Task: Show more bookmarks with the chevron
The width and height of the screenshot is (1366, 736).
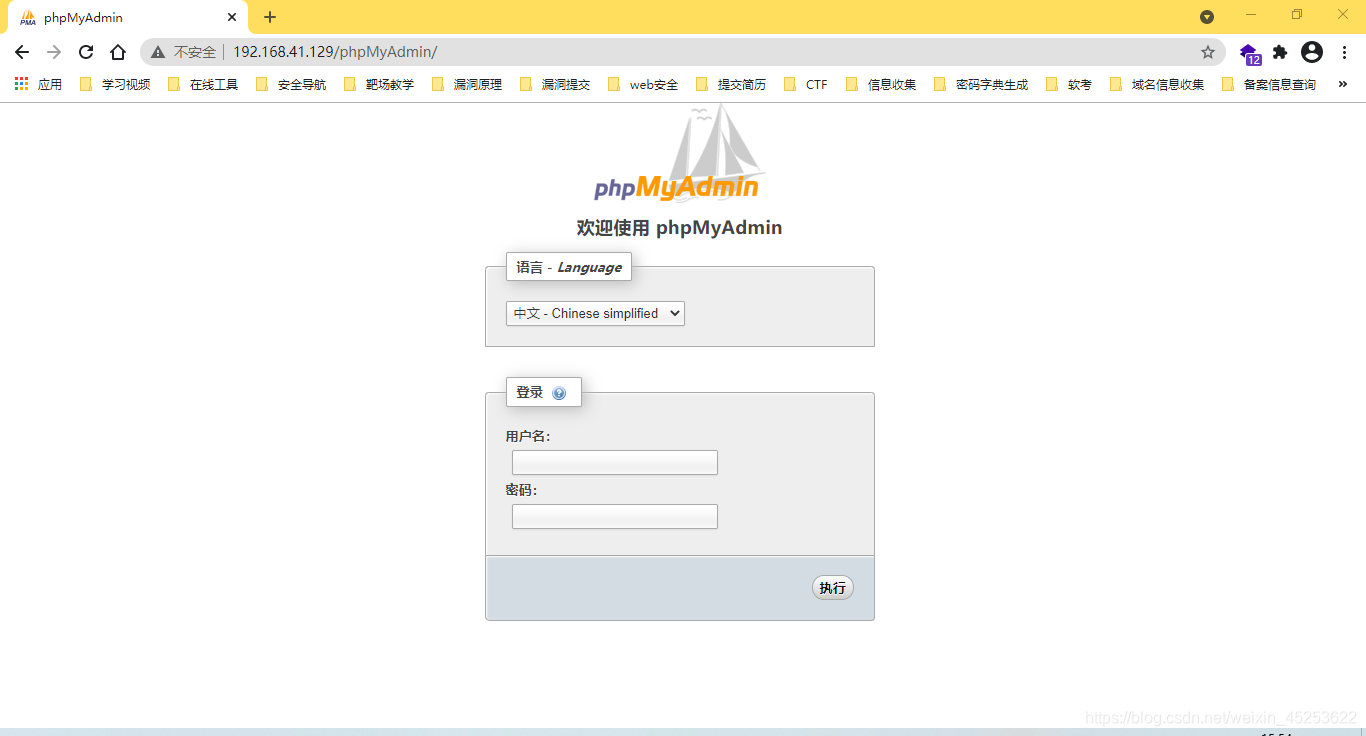Action: 1342,84
